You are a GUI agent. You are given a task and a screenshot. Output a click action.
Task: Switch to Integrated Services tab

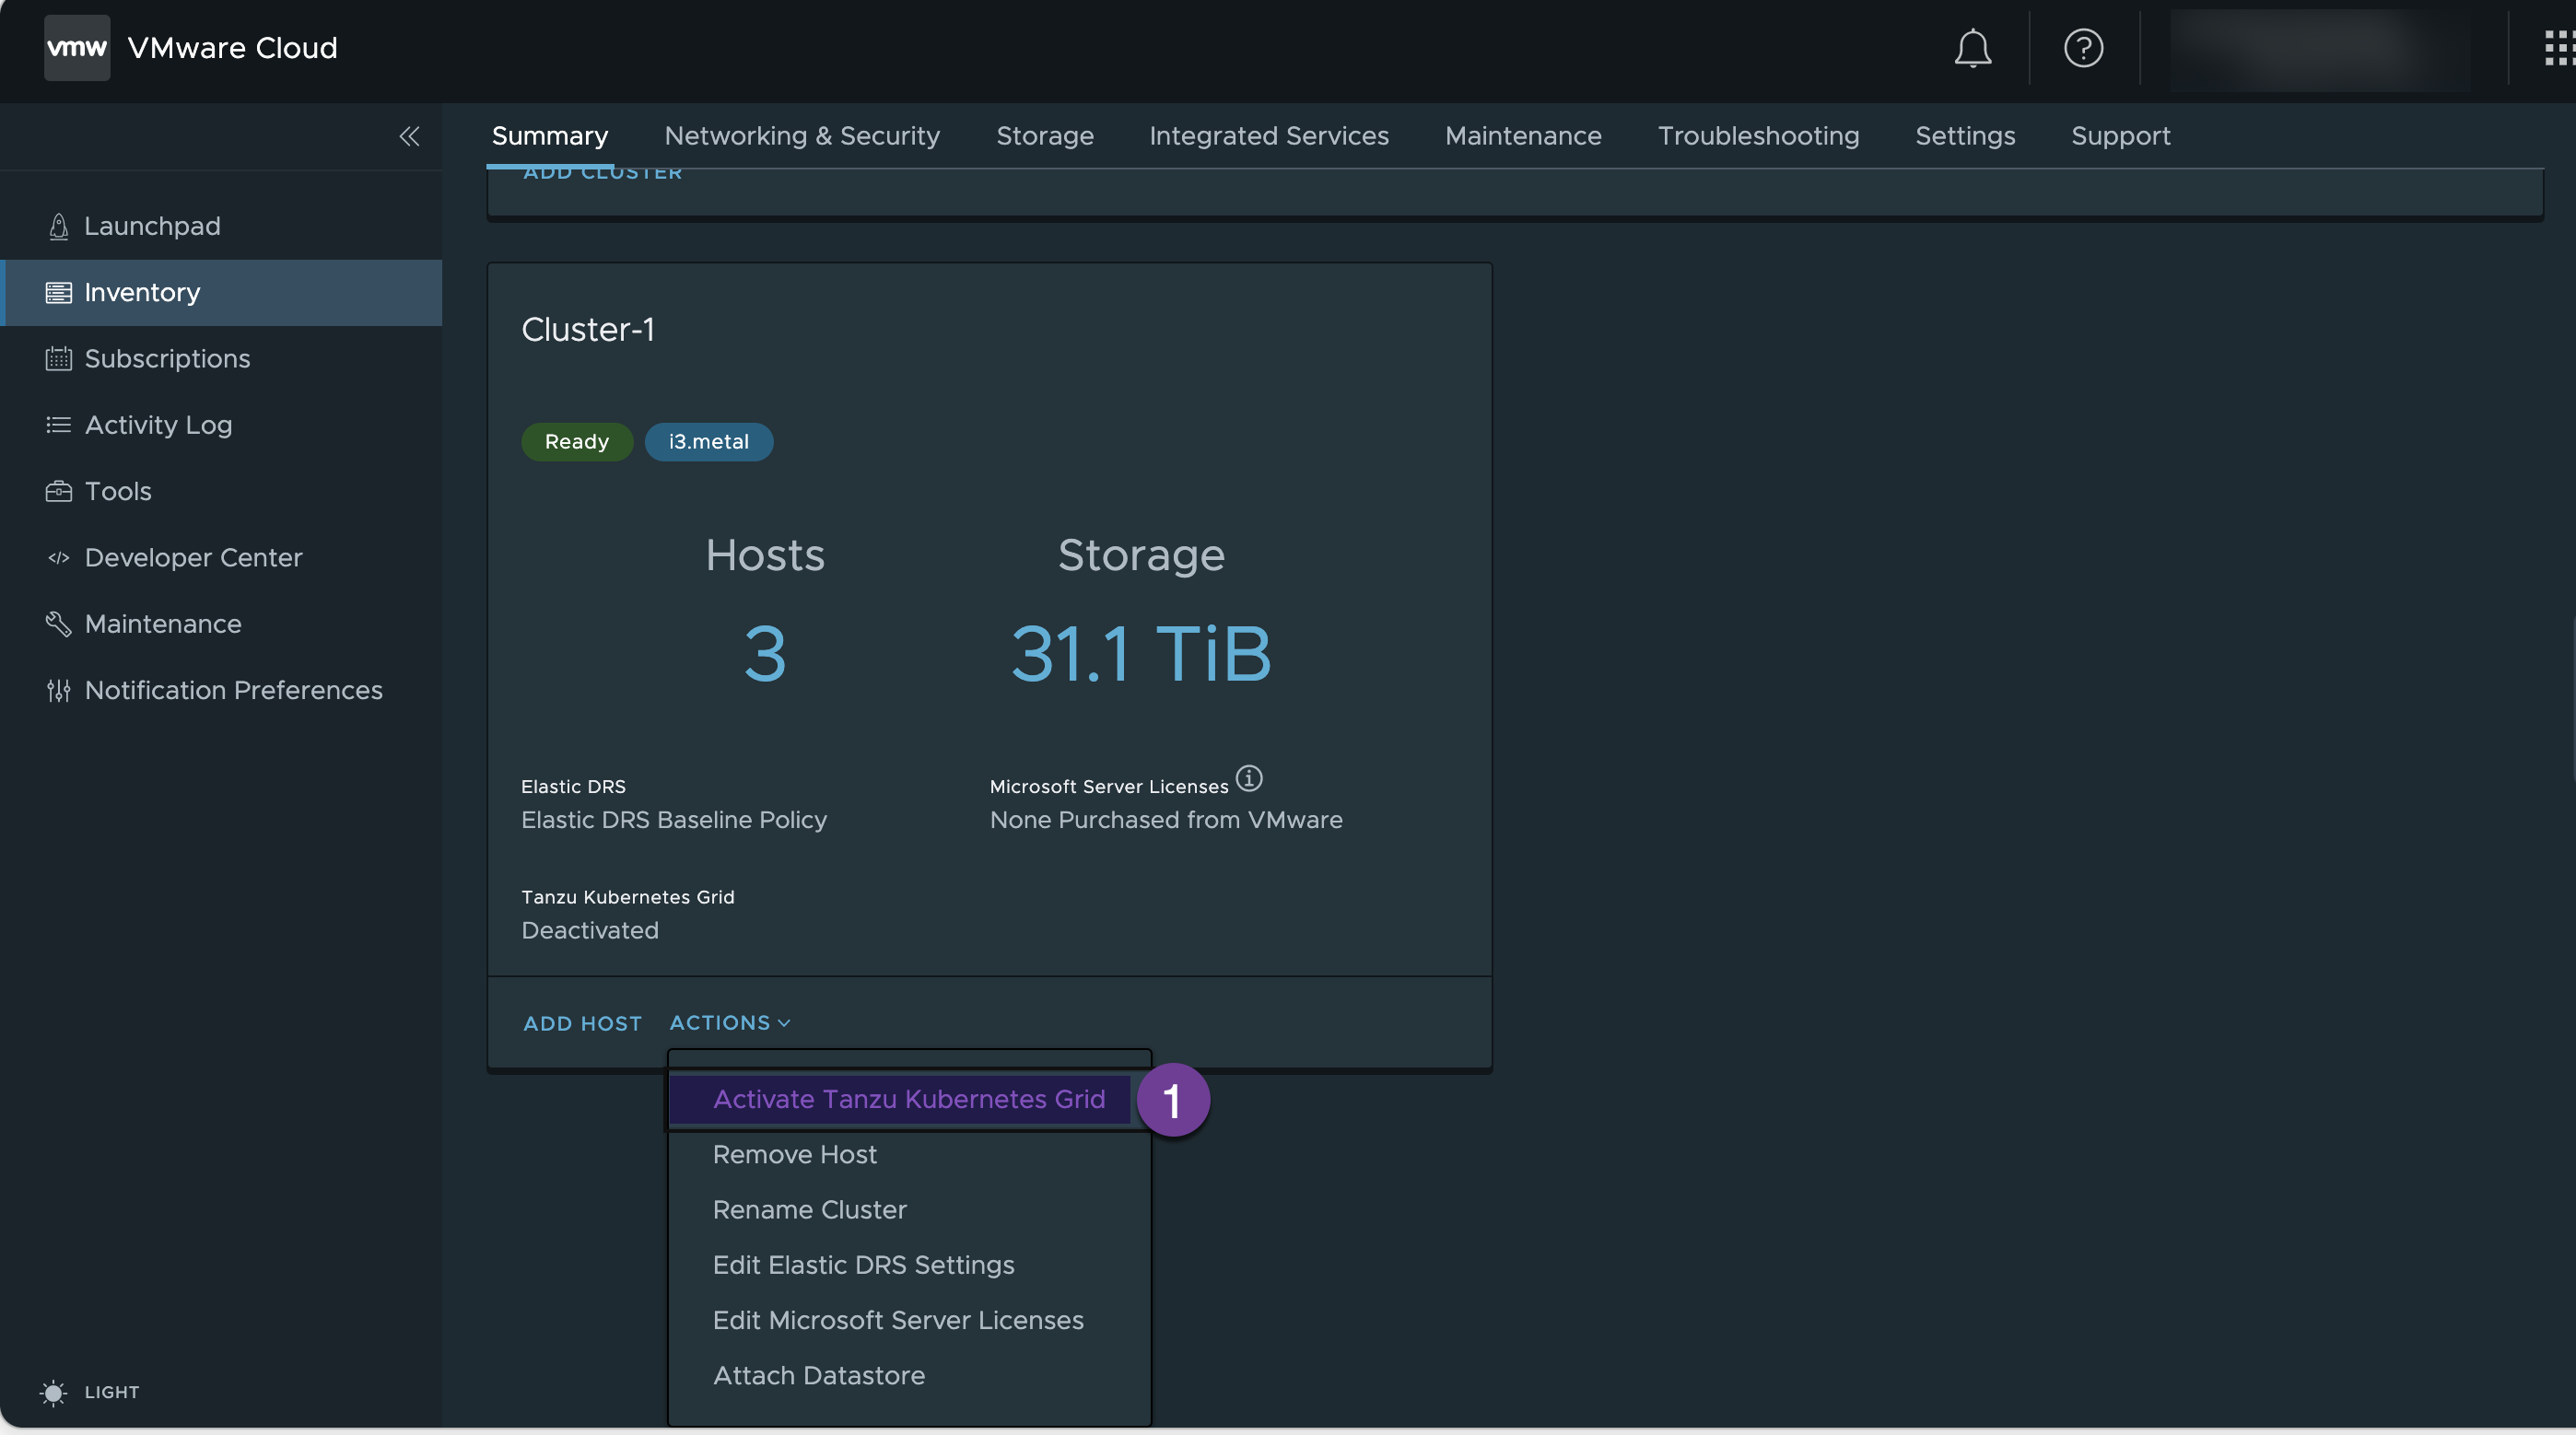point(1269,135)
